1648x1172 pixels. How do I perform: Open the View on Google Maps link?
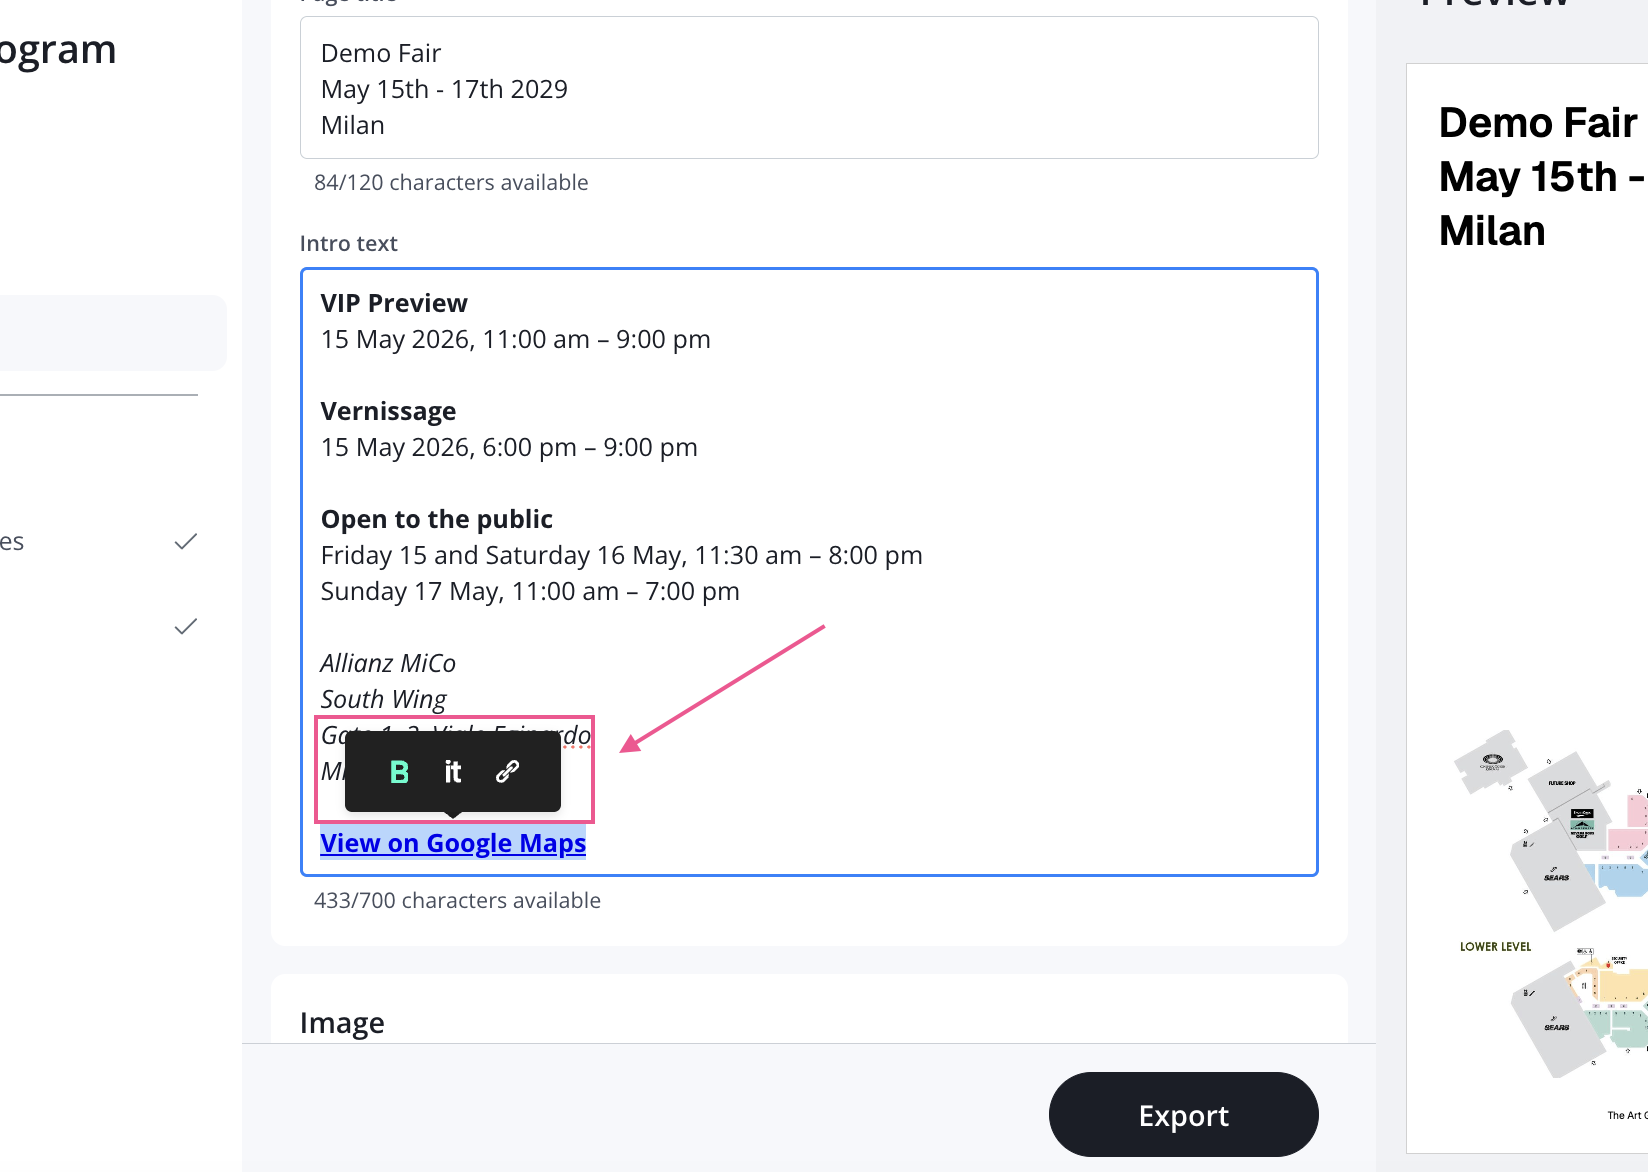point(453,843)
